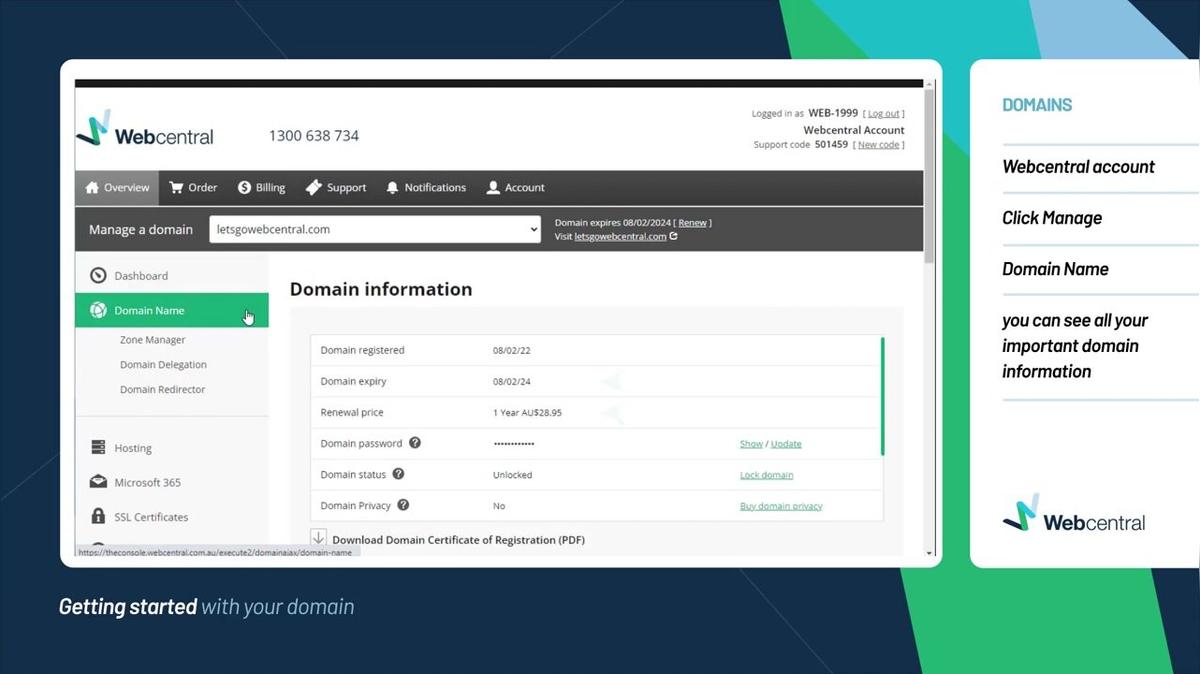Click the Webcentral logo in header
Screen dimensions: 1200x674
pyautogui.click(x=145, y=131)
